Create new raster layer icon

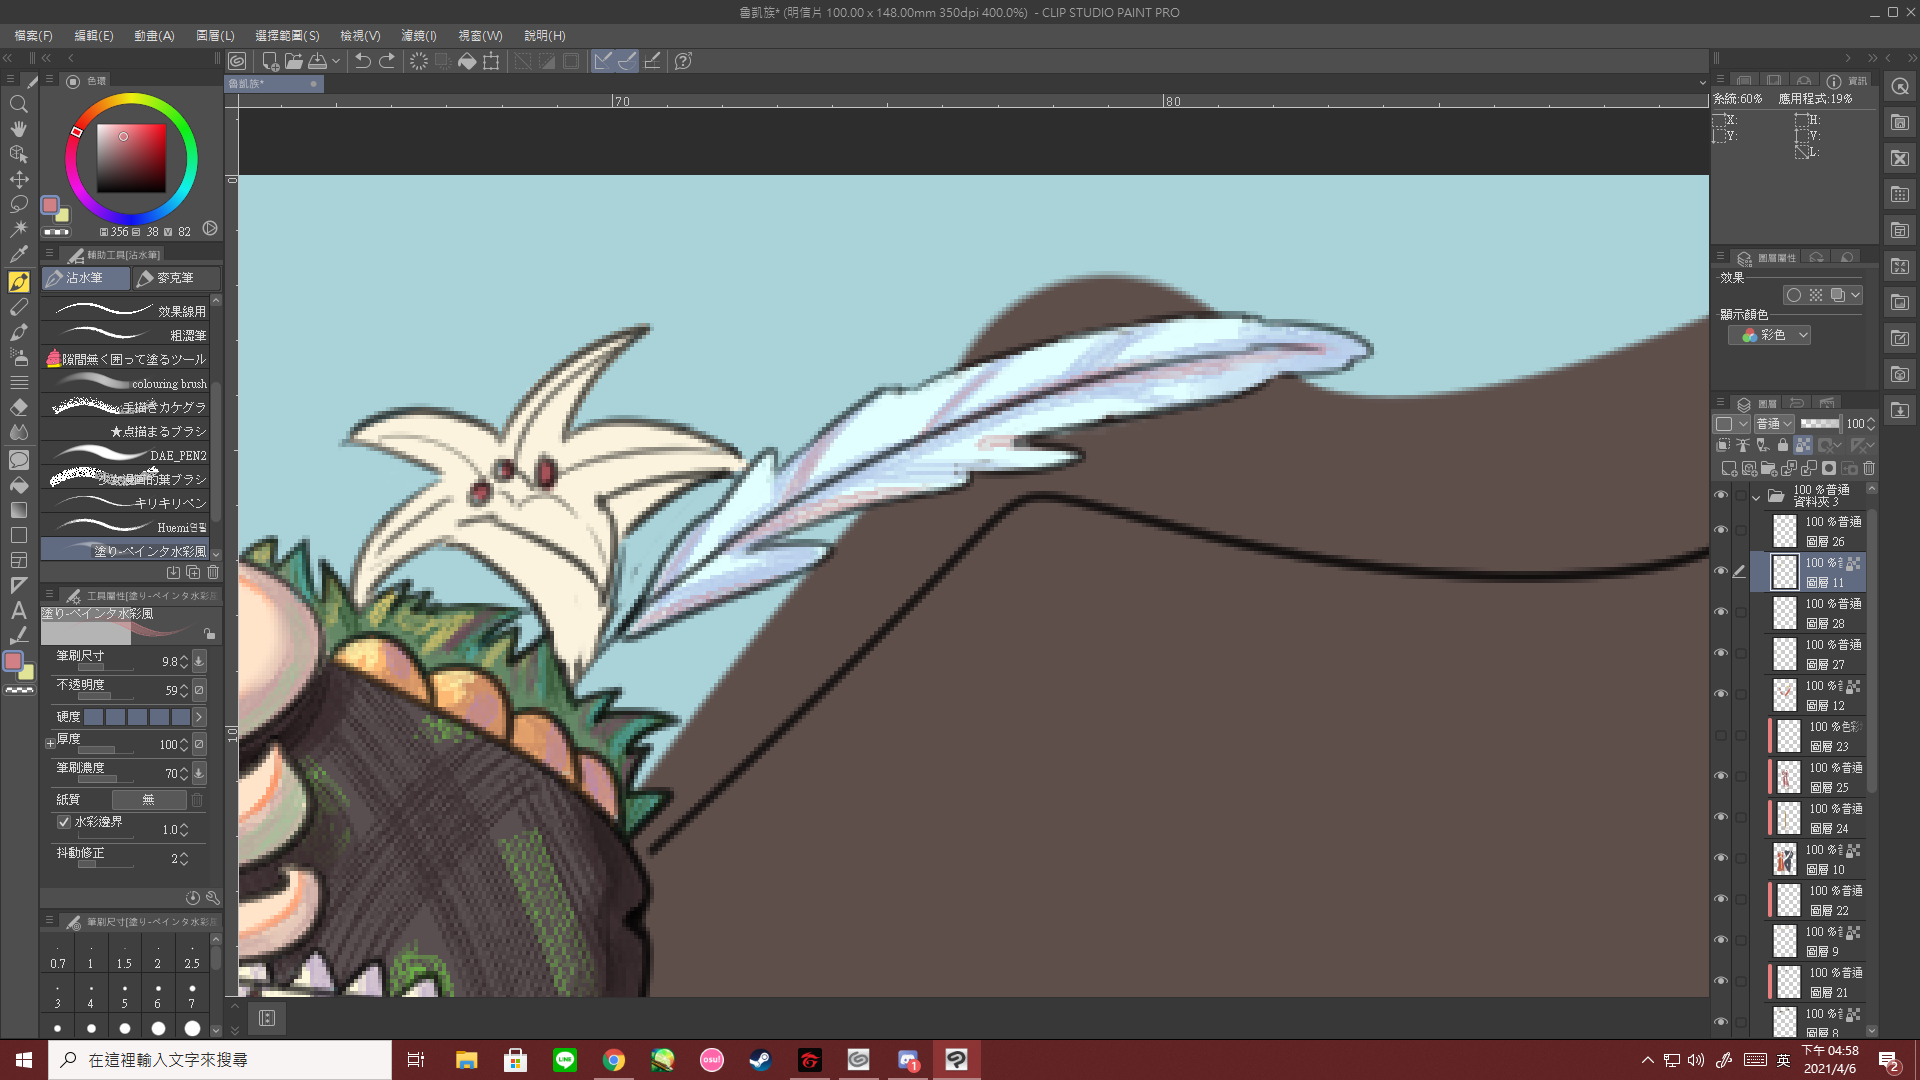(x=1728, y=468)
